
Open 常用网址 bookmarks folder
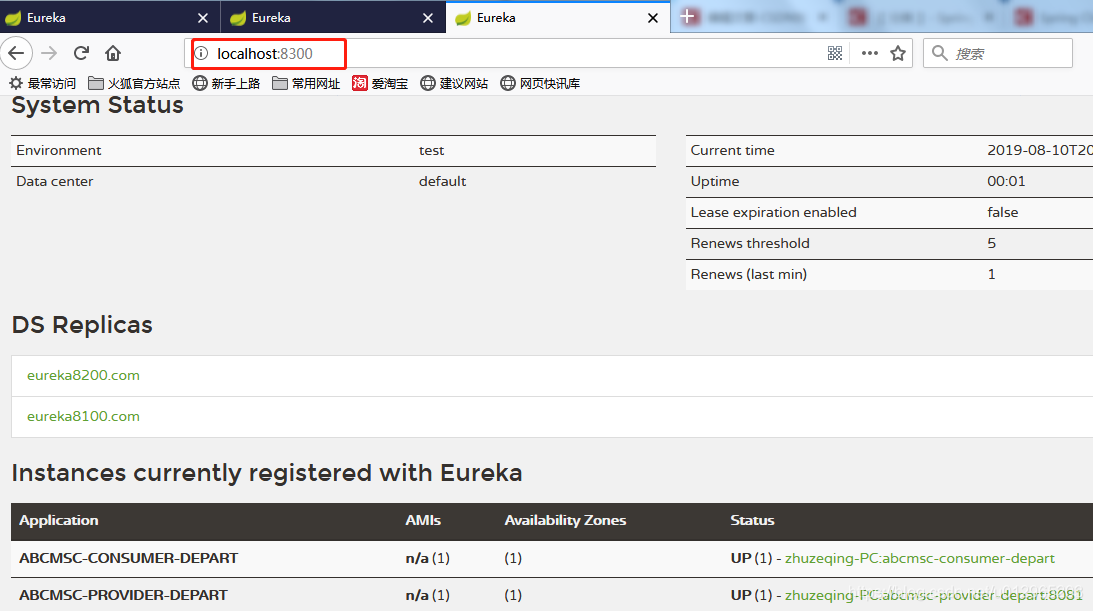(x=306, y=84)
